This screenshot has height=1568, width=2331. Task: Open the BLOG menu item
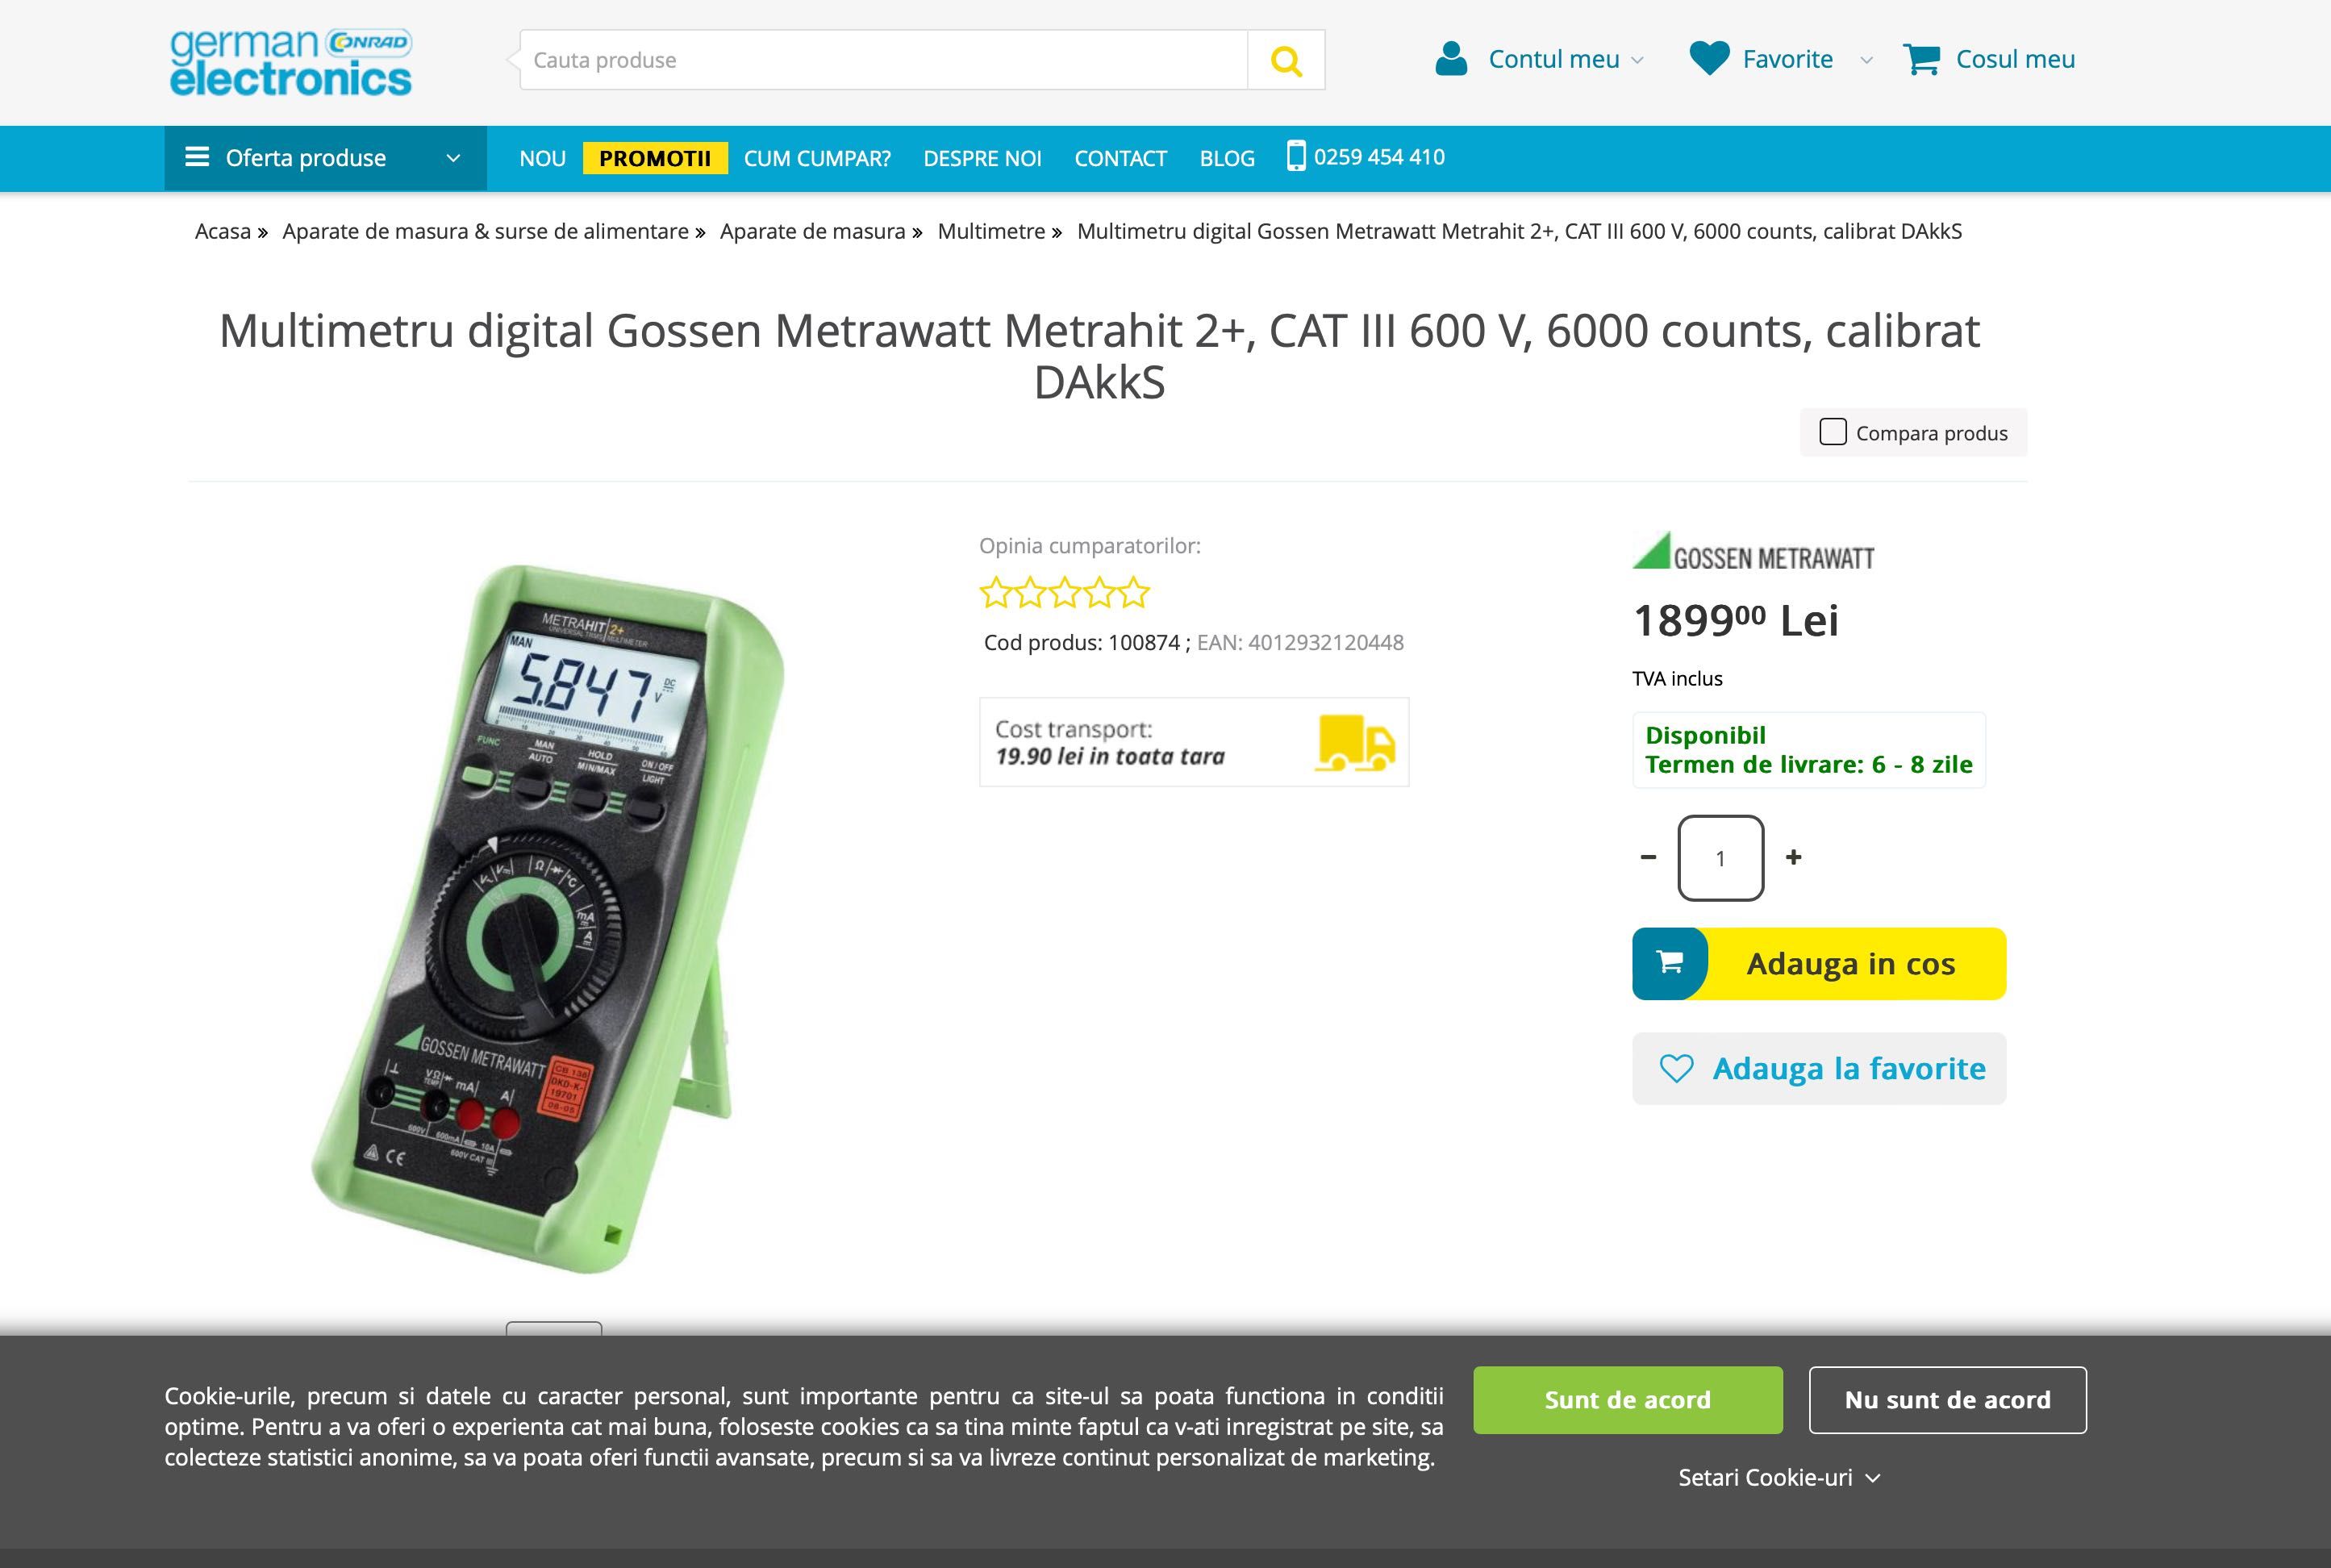[x=1227, y=158]
